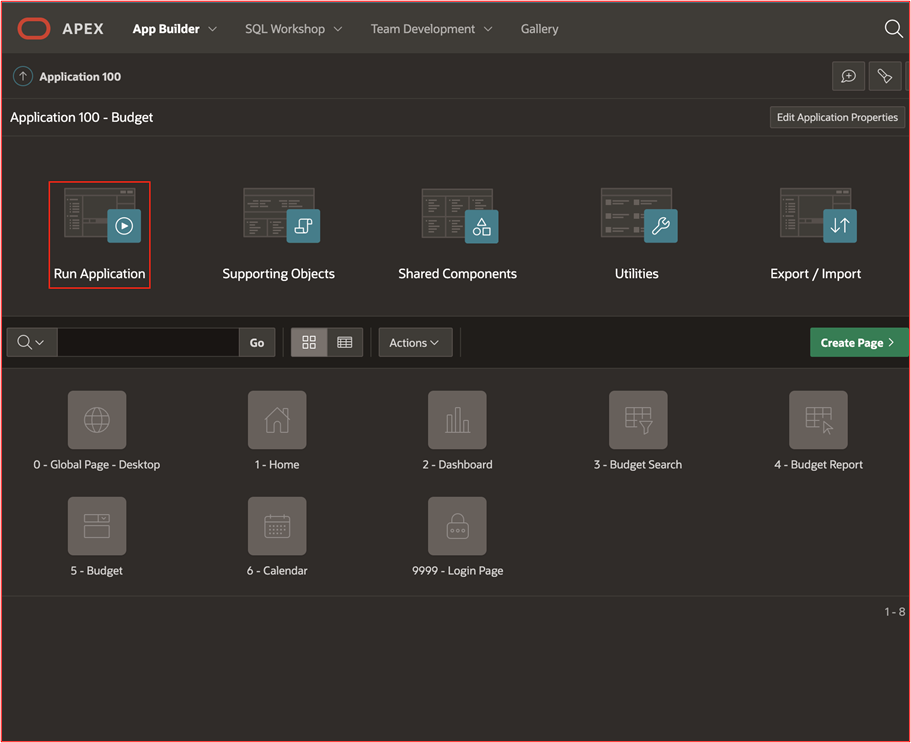Screen dimensions: 911x743
Task: Click the "1 - Home" label
Action: click(277, 464)
